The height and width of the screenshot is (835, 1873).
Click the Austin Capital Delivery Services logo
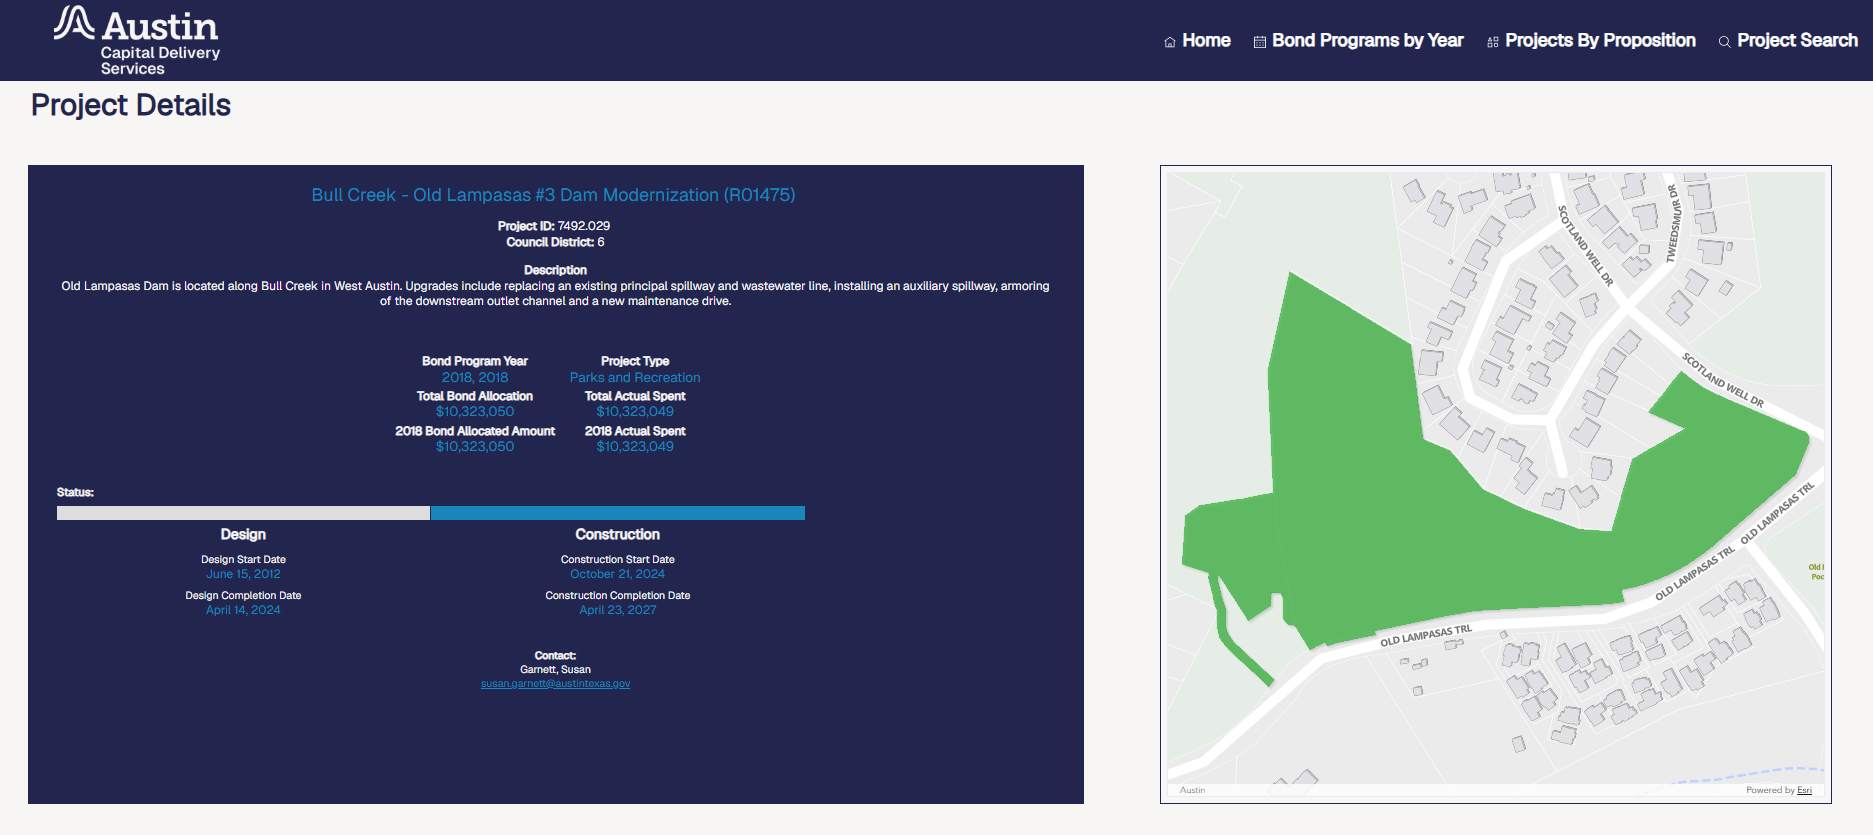pyautogui.click(x=137, y=40)
